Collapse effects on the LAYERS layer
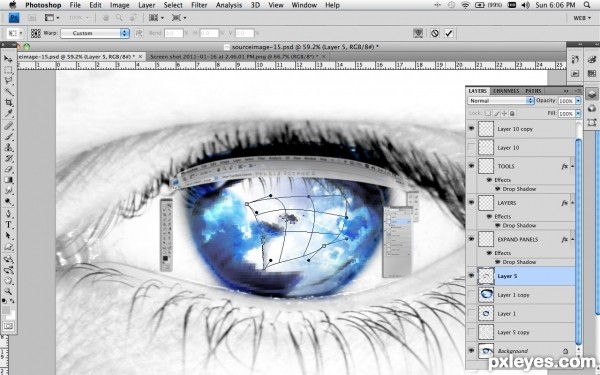The height and width of the screenshot is (375, 600). [572, 203]
